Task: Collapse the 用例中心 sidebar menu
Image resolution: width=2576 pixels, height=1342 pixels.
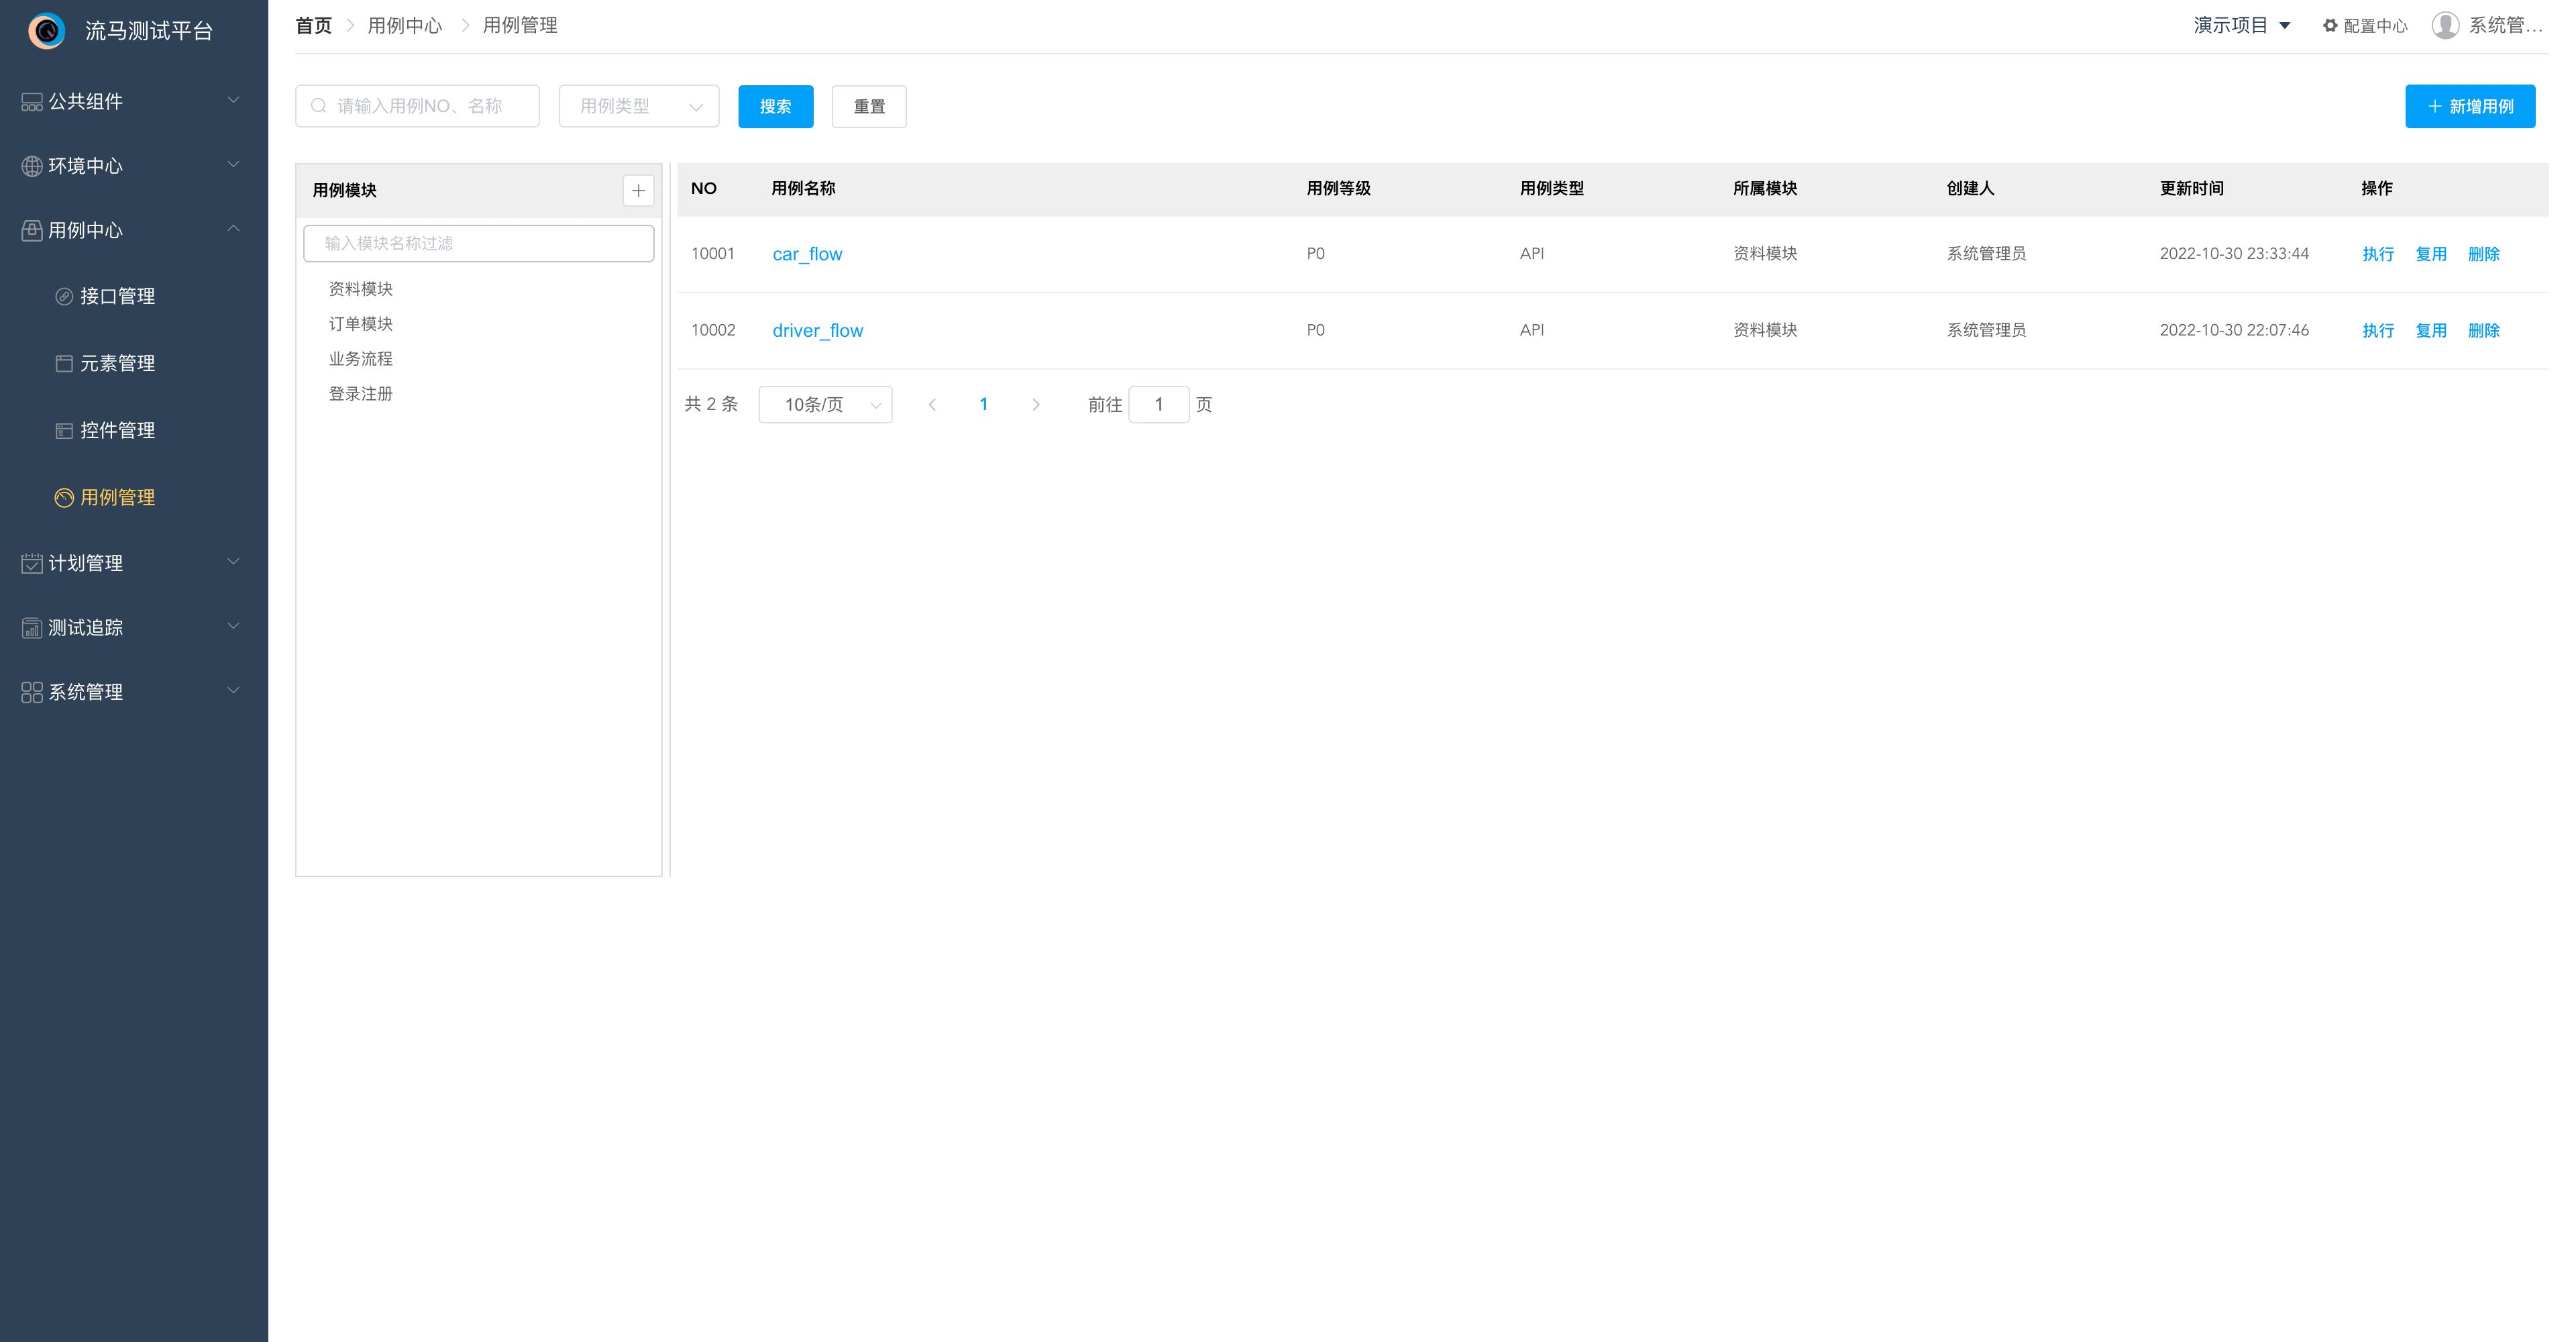Action: (132, 230)
